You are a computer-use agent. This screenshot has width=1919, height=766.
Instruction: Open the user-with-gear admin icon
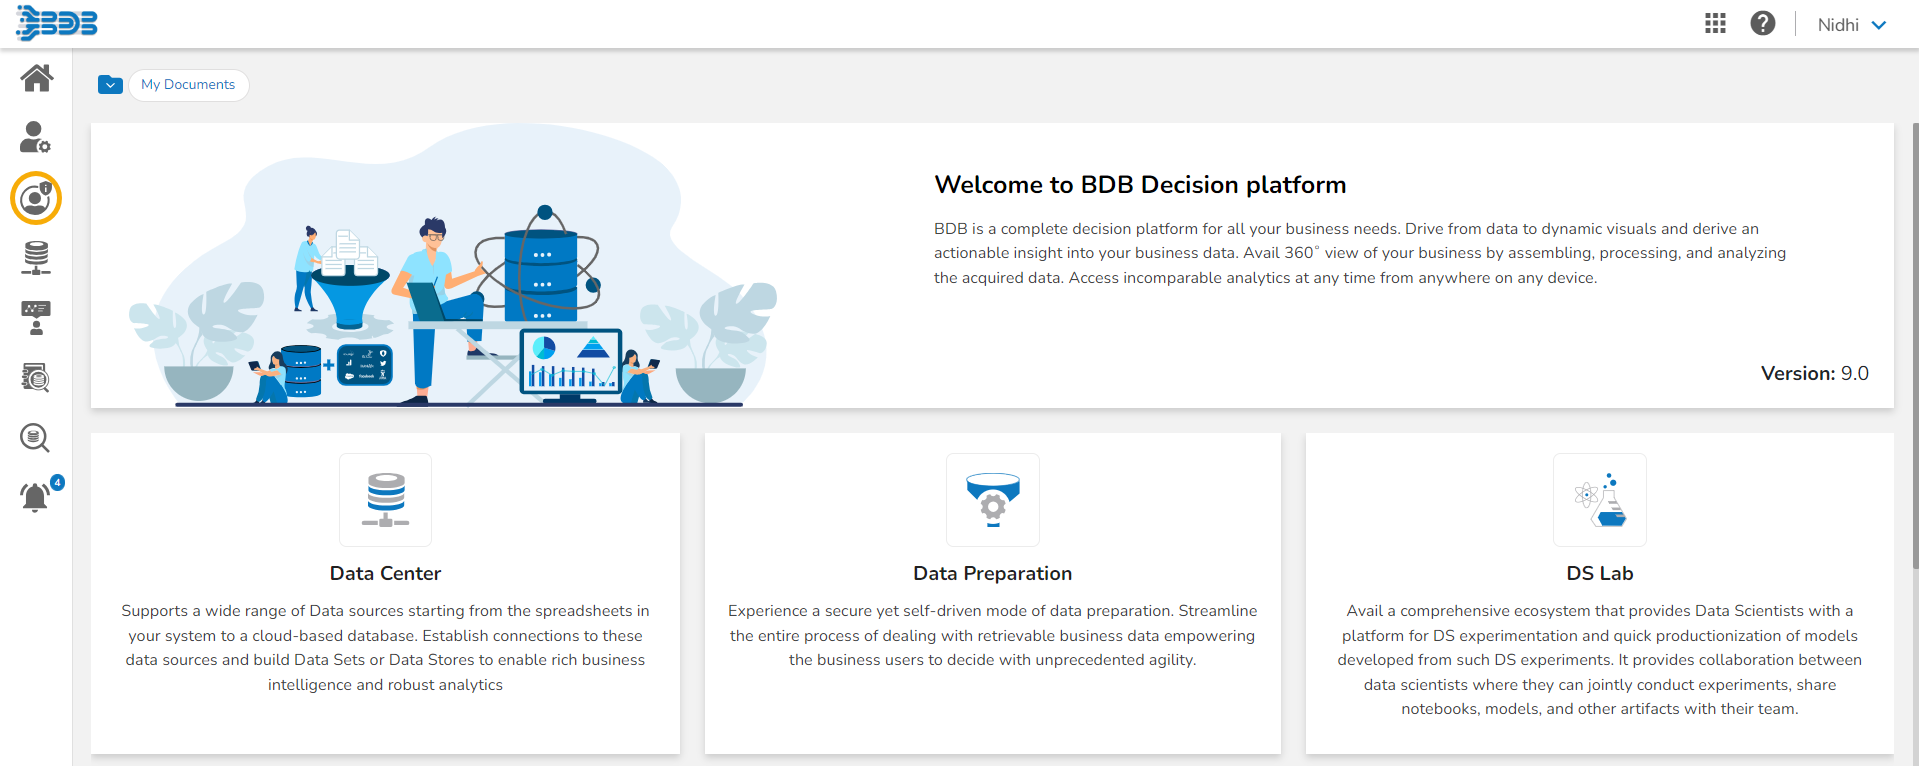[x=35, y=137]
